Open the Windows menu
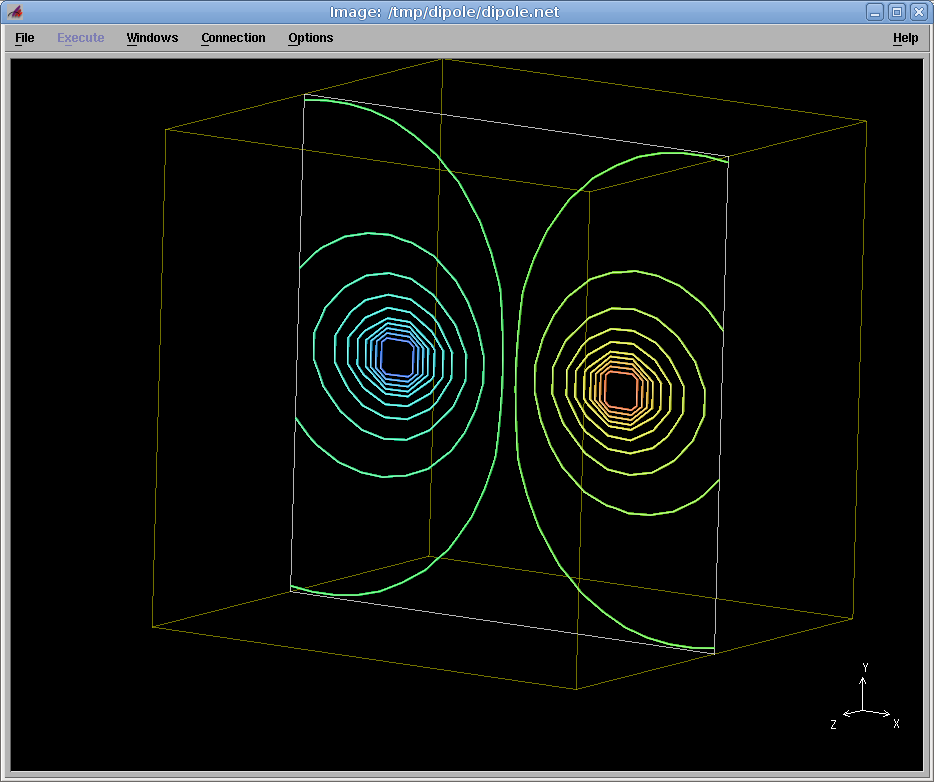 (x=152, y=38)
